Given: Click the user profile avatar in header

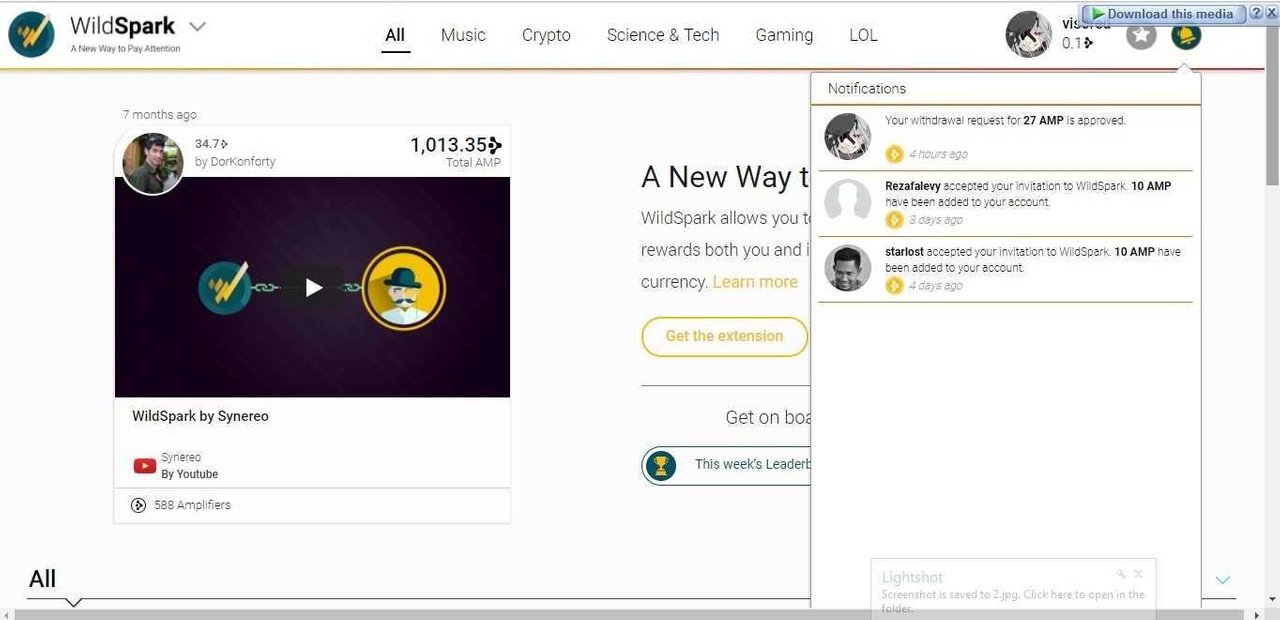Looking at the screenshot, I should [x=1028, y=35].
